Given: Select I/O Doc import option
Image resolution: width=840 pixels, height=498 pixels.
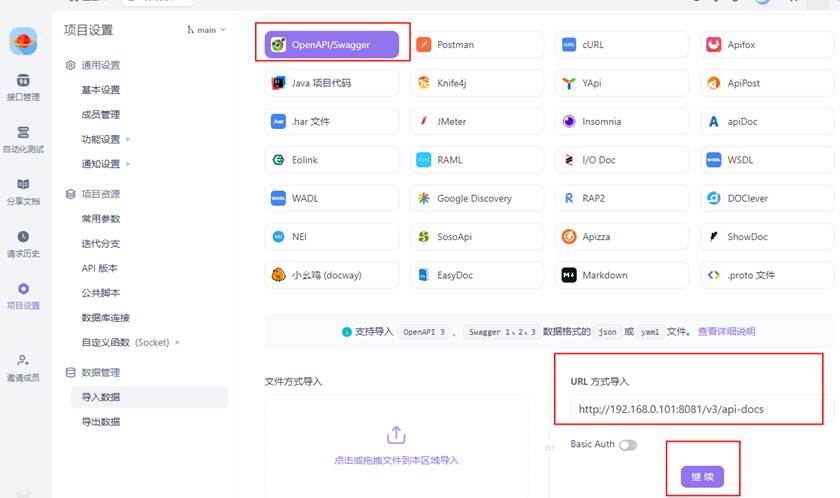Looking at the screenshot, I should pos(622,160).
